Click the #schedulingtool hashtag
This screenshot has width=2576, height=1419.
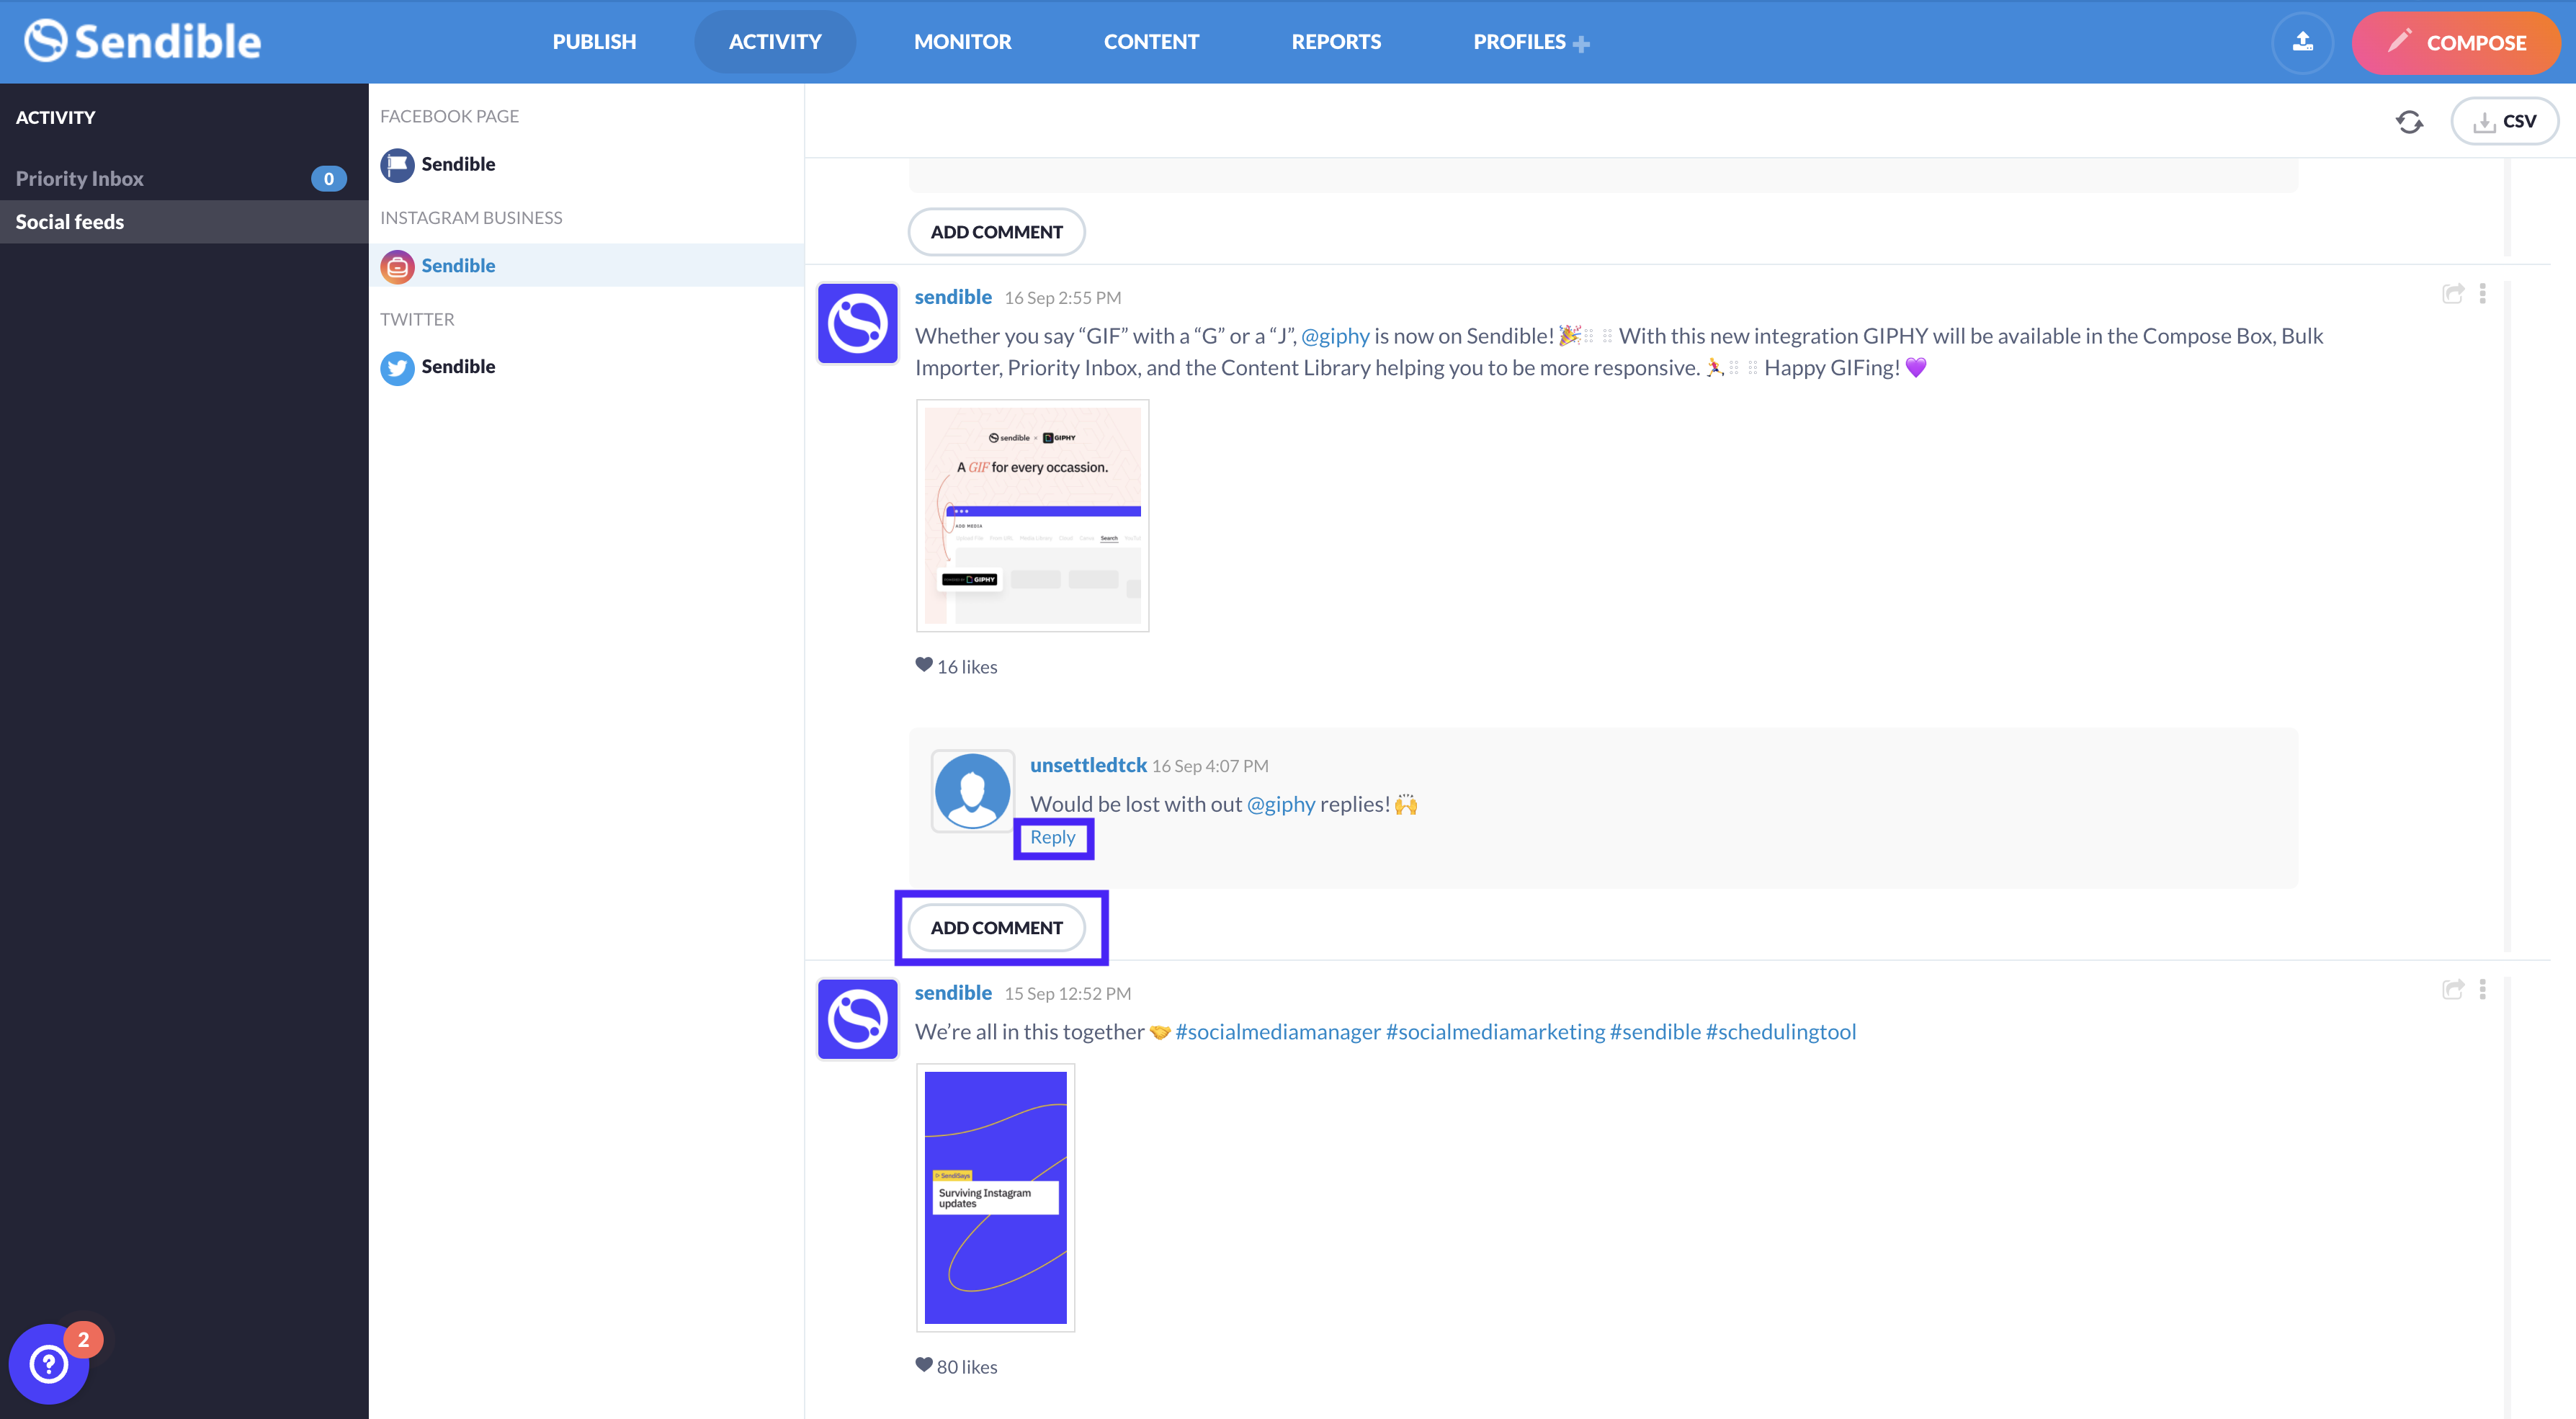[x=1780, y=1032]
